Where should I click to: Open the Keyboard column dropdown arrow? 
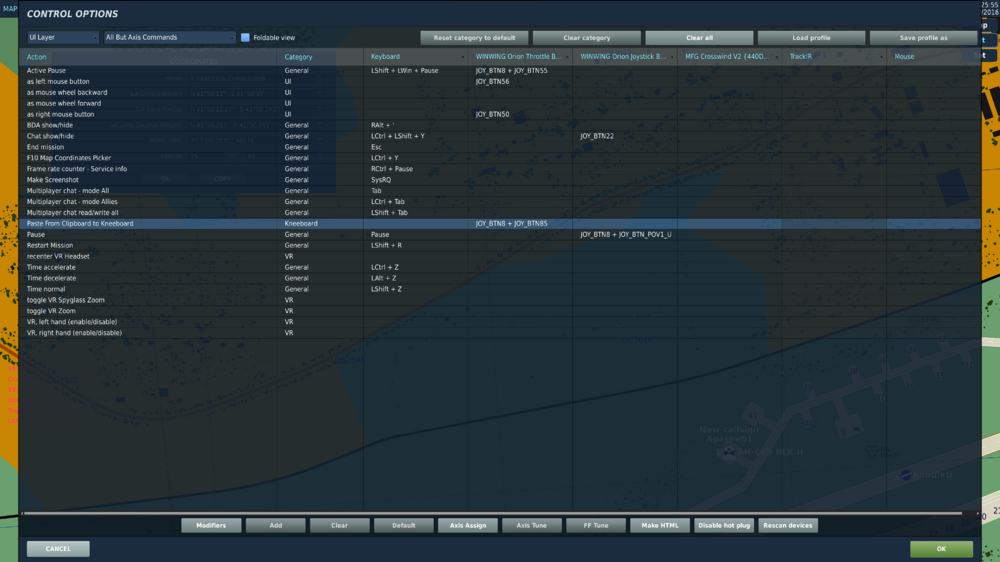[x=462, y=57]
